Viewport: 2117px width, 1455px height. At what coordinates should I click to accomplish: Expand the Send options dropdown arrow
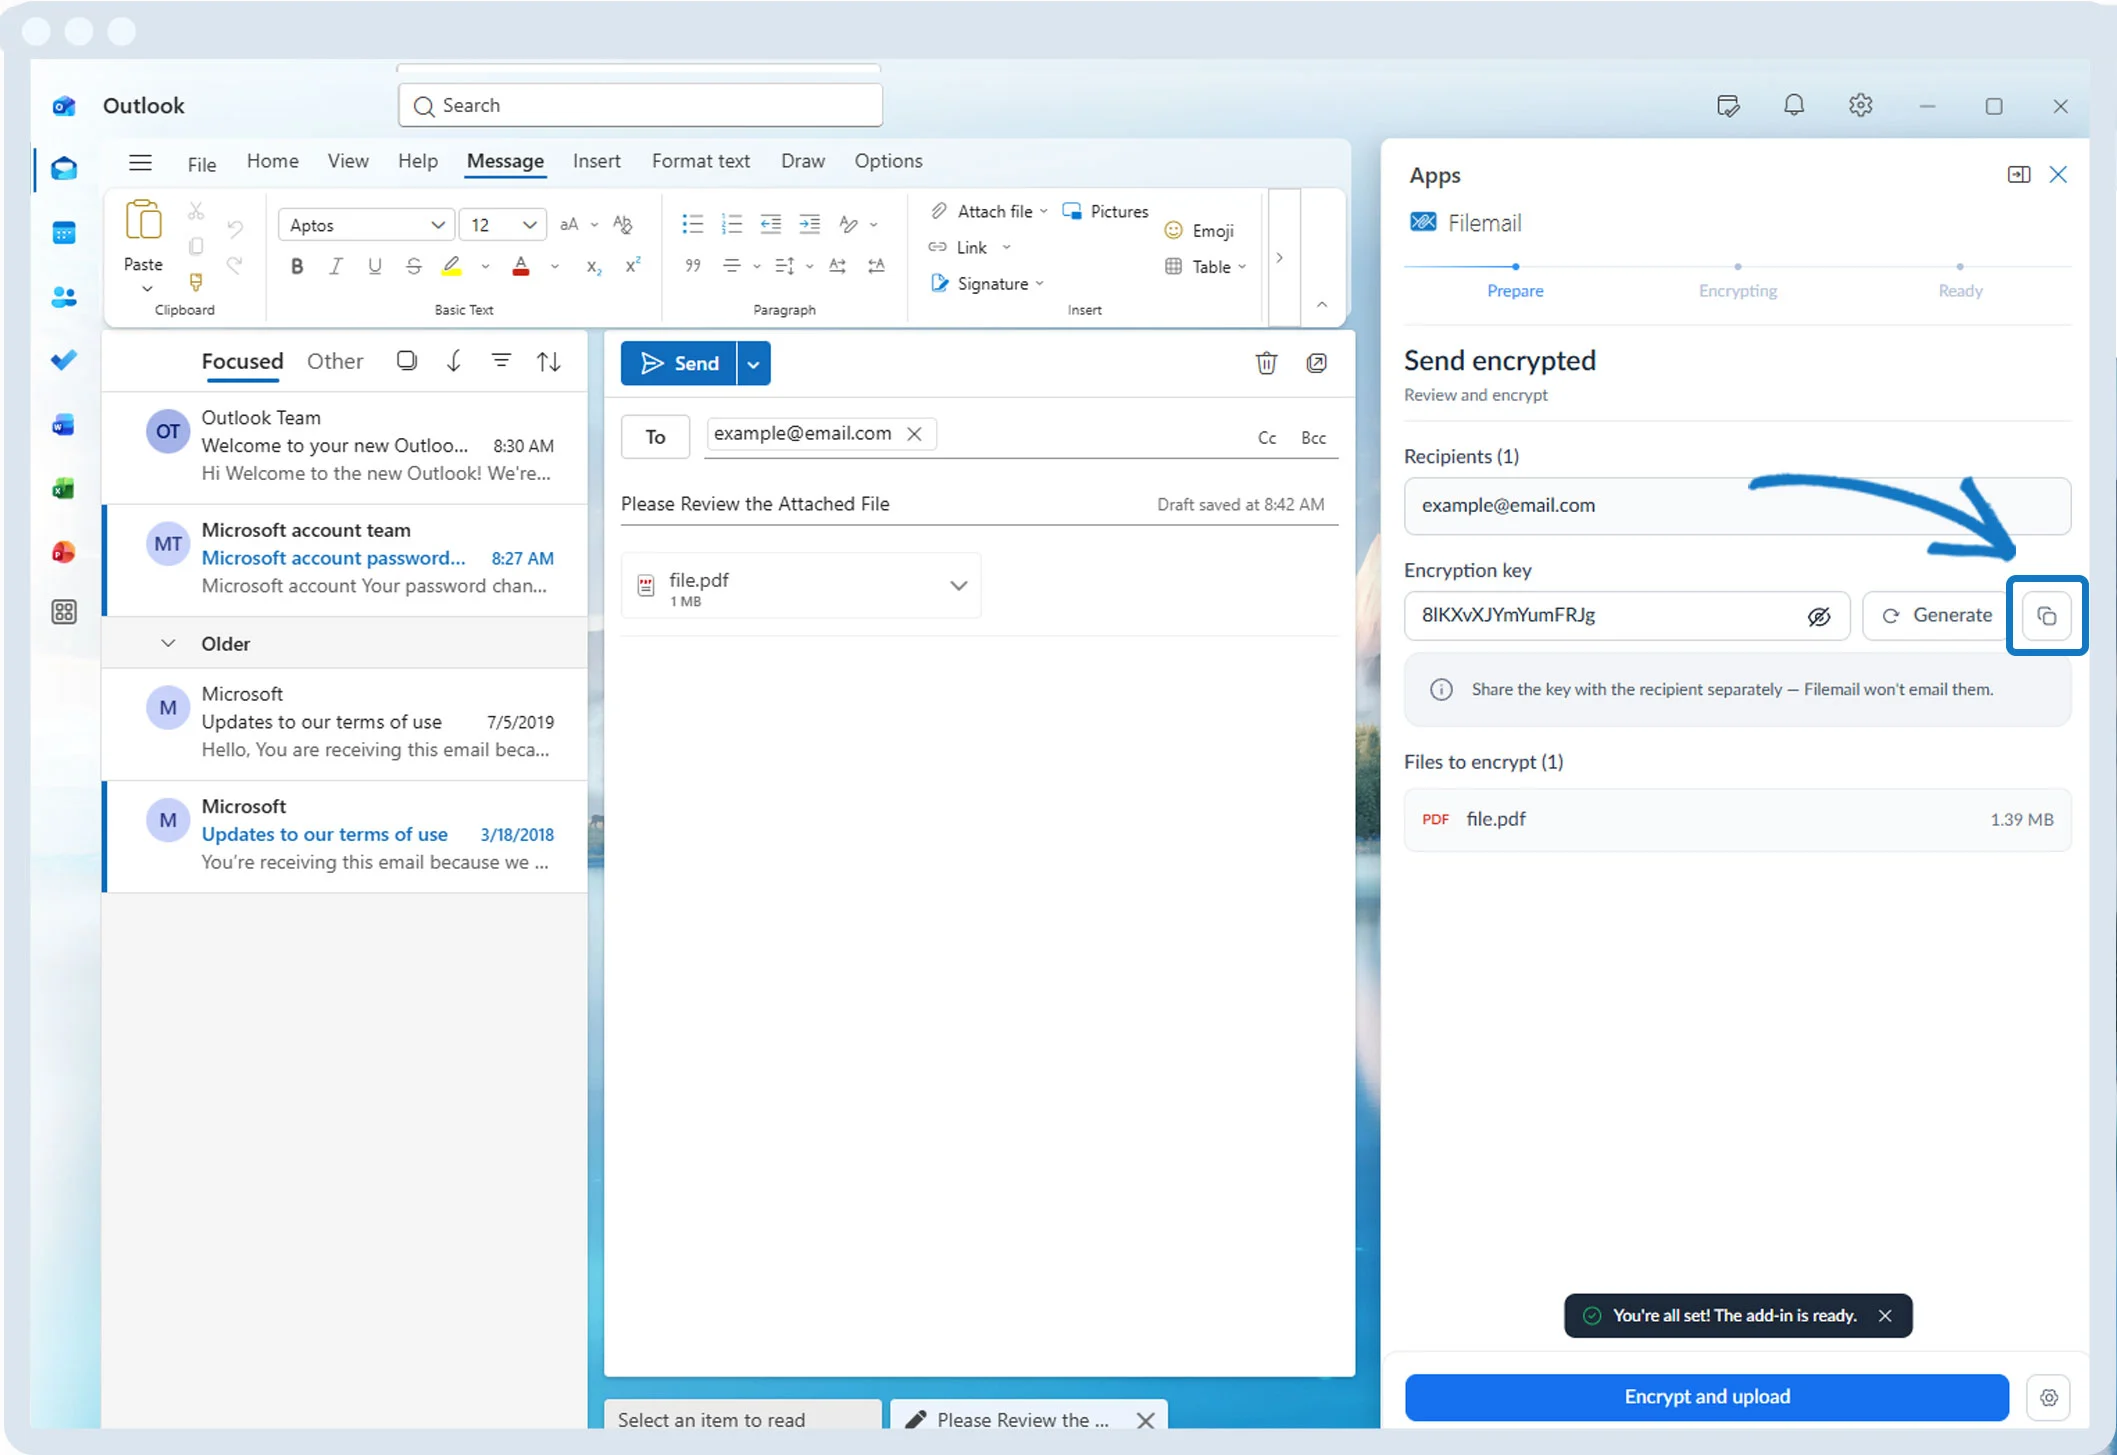[x=753, y=364]
